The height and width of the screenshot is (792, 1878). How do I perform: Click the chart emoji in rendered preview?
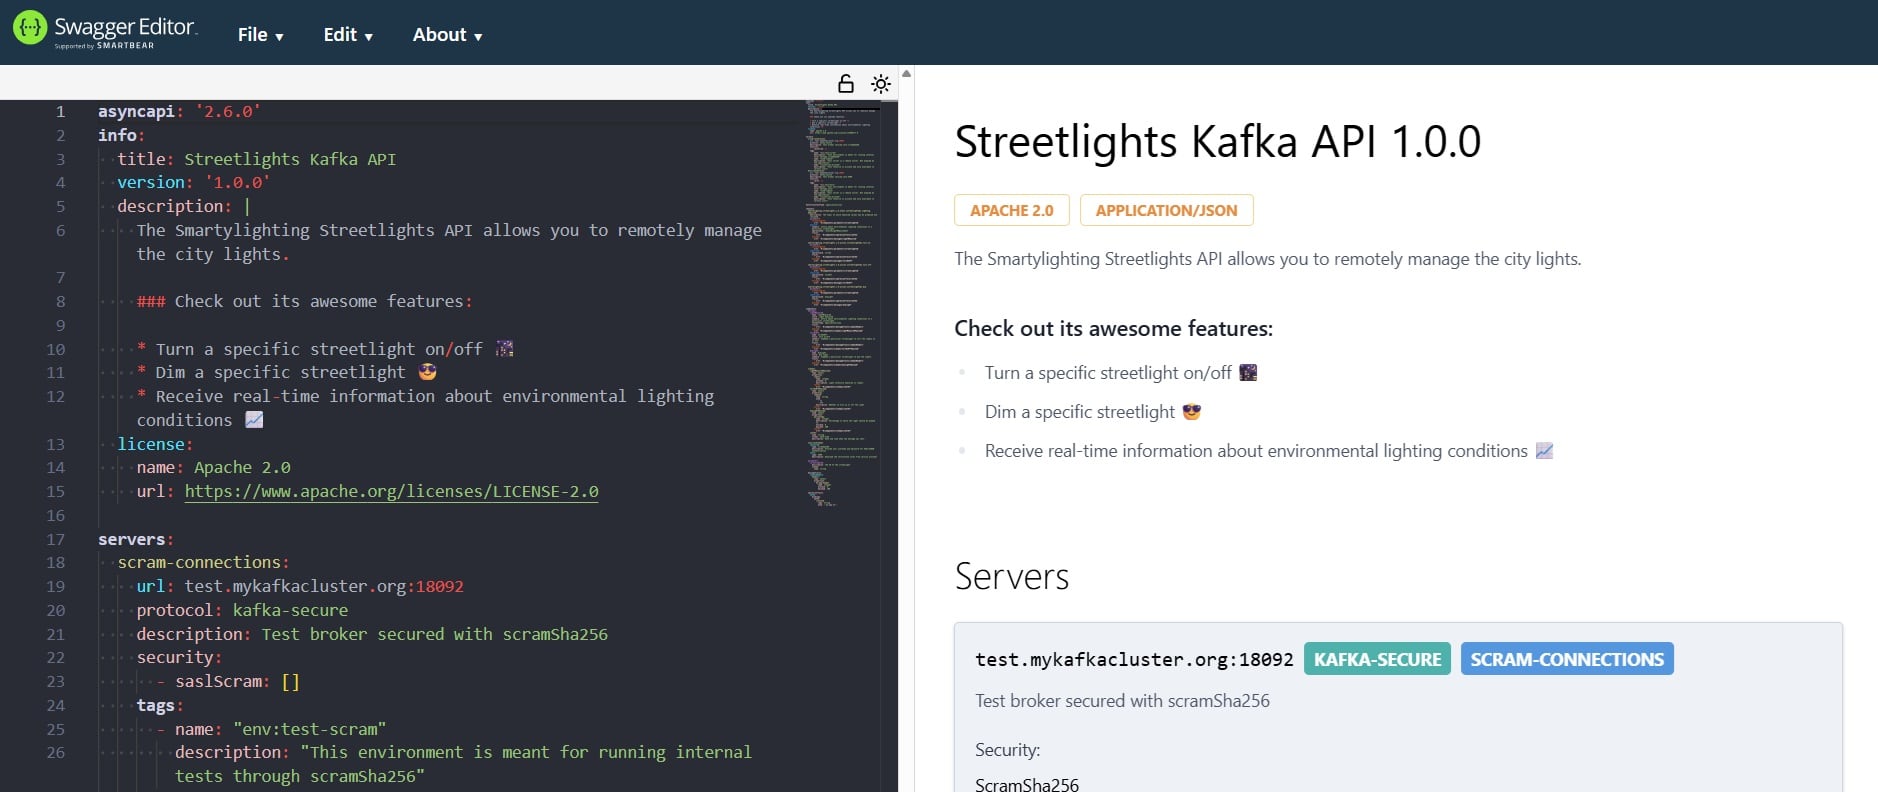(1544, 451)
